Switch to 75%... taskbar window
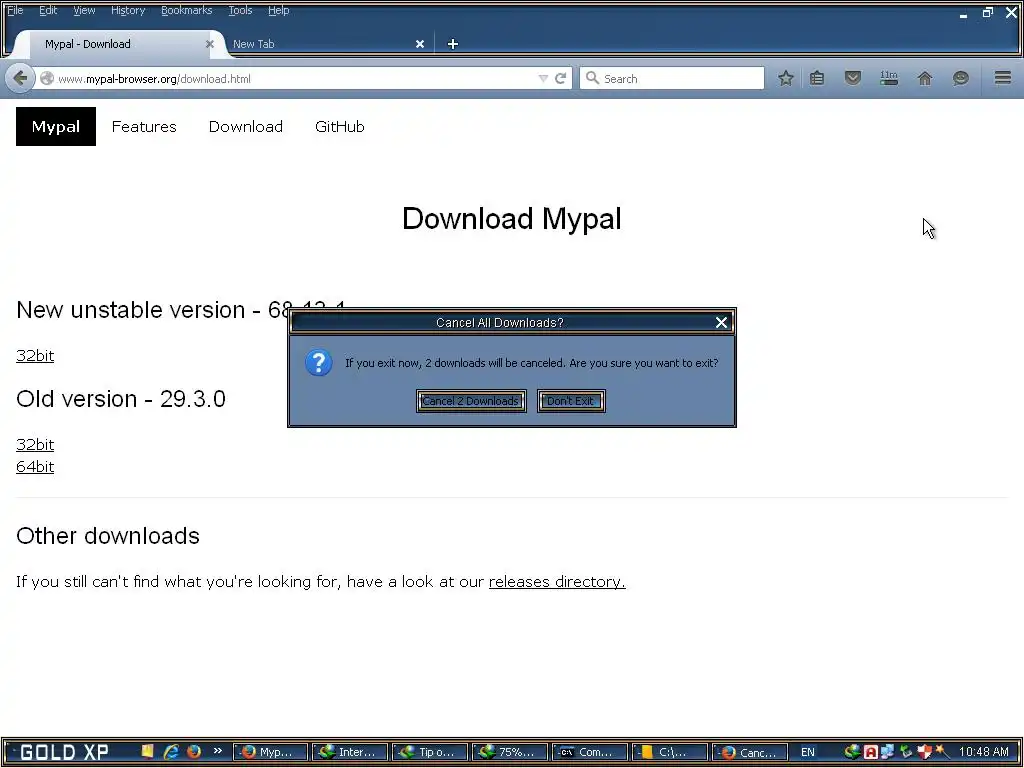The image size is (1024, 768). tap(509, 752)
